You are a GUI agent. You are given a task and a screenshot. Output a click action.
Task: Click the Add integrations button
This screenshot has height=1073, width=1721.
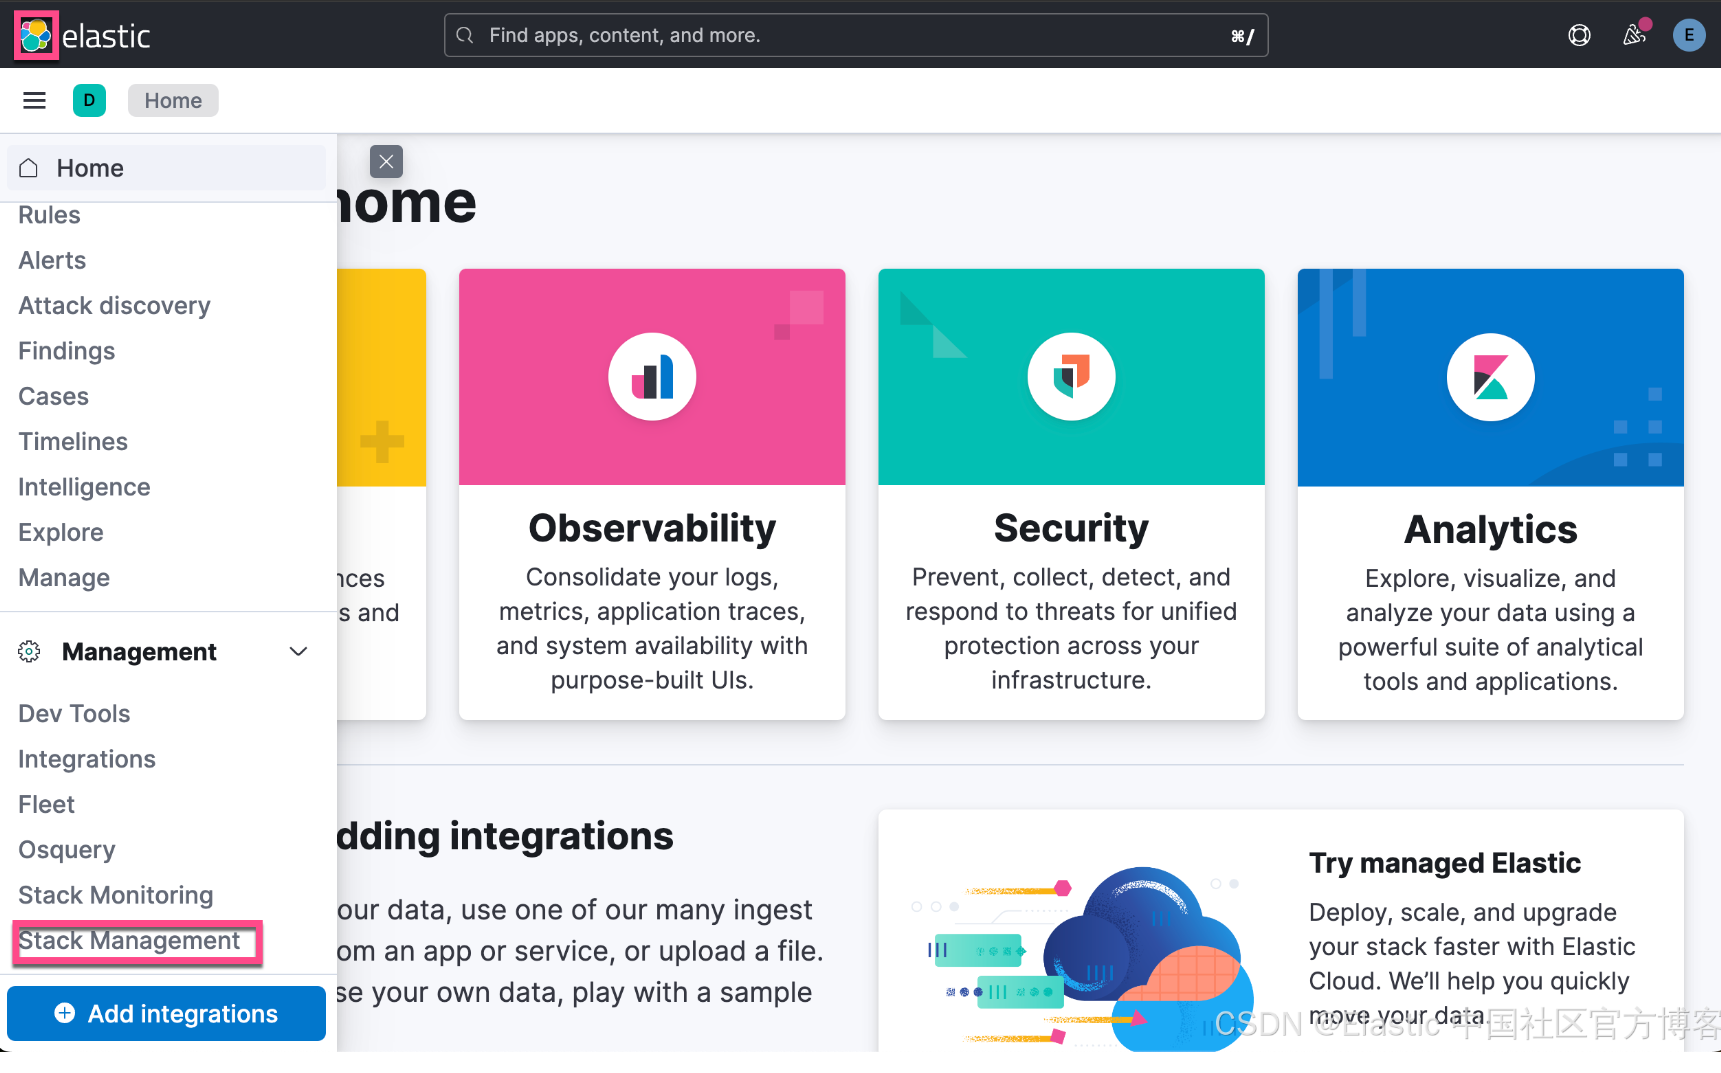[166, 1014]
